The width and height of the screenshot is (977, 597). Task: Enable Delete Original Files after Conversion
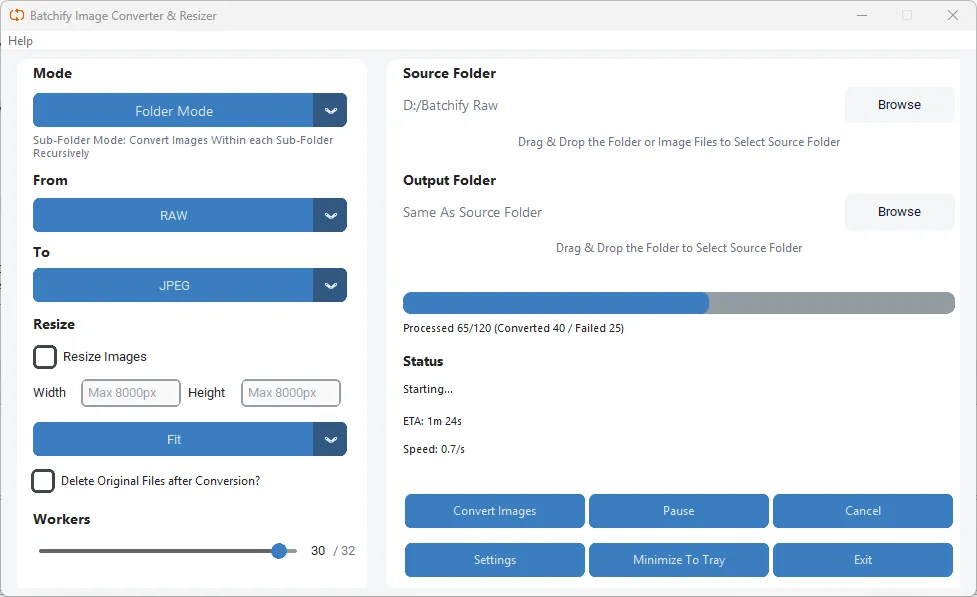(43, 481)
